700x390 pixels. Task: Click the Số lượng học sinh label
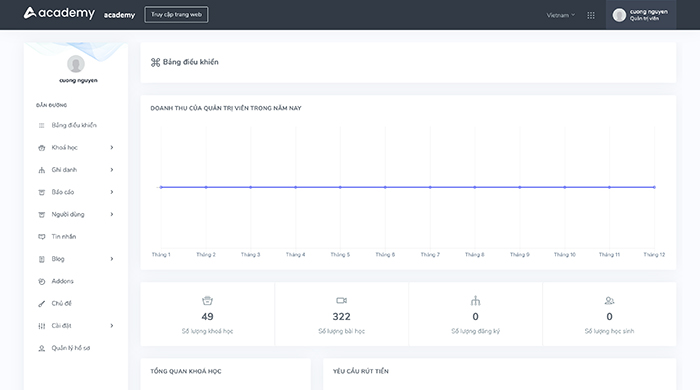tap(609, 331)
